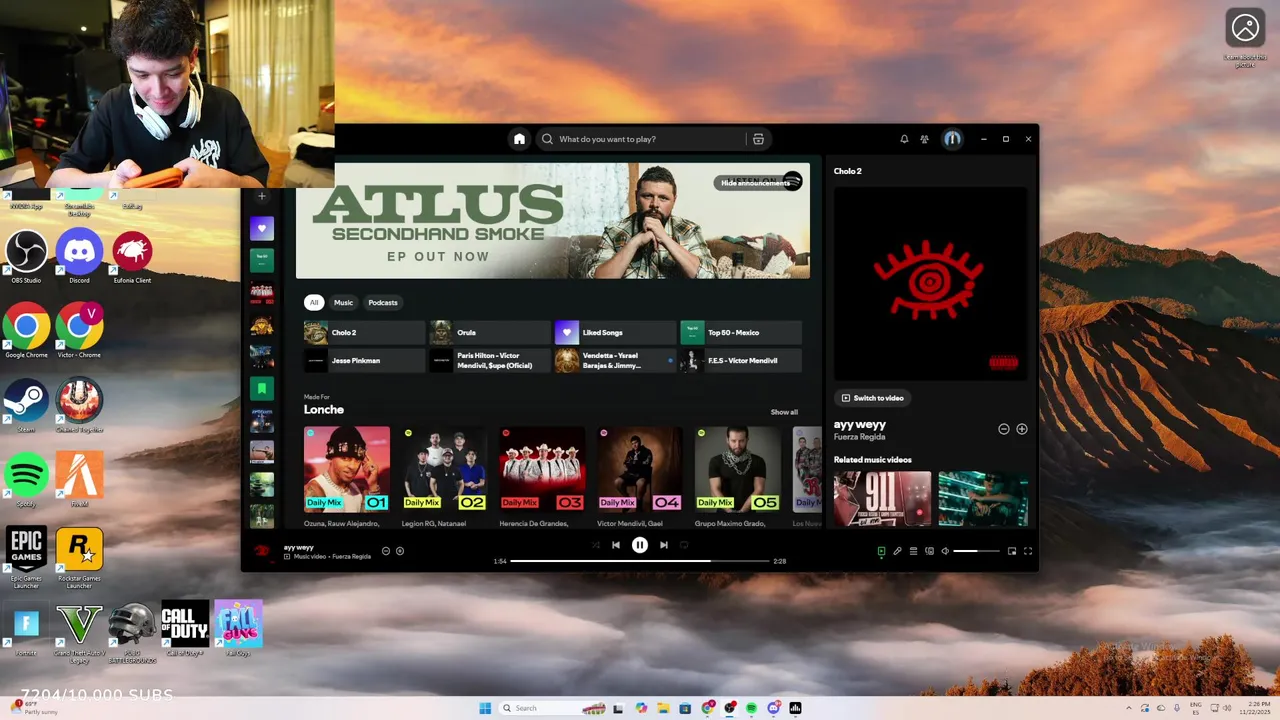This screenshot has width=1280, height=720.
Task: Select the All filter chip
Action: [314, 302]
